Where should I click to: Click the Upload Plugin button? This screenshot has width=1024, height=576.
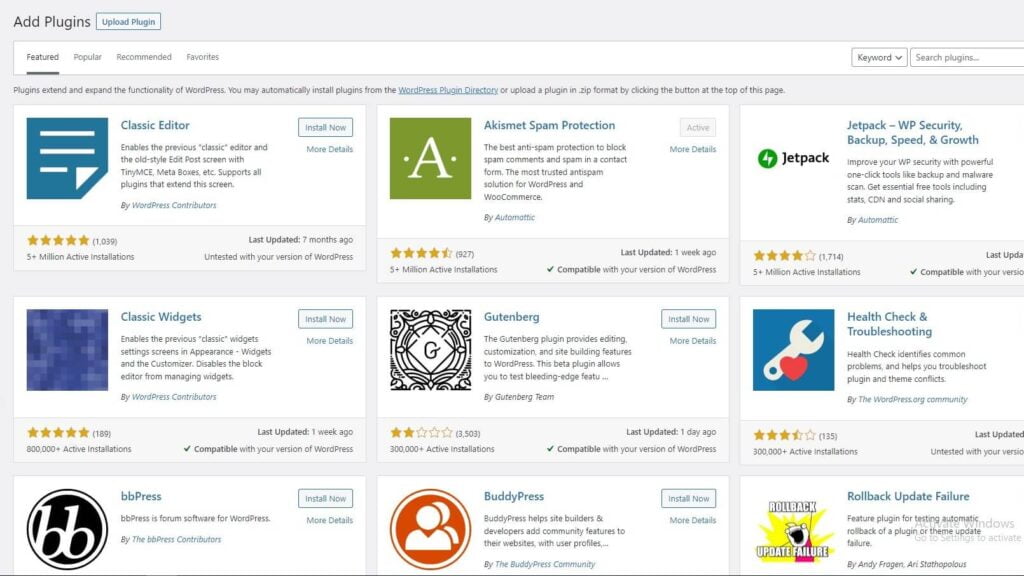128,22
